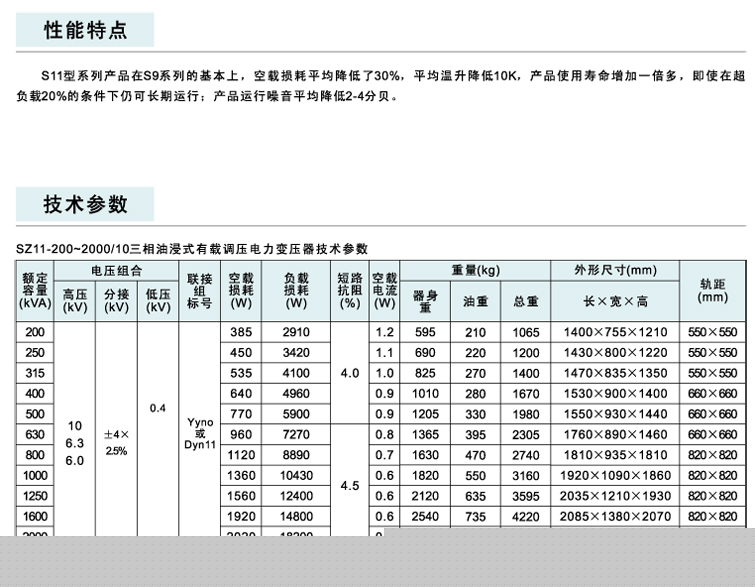Click the 性能特点 section heading
This screenshot has height=587, width=755.
[86, 29]
